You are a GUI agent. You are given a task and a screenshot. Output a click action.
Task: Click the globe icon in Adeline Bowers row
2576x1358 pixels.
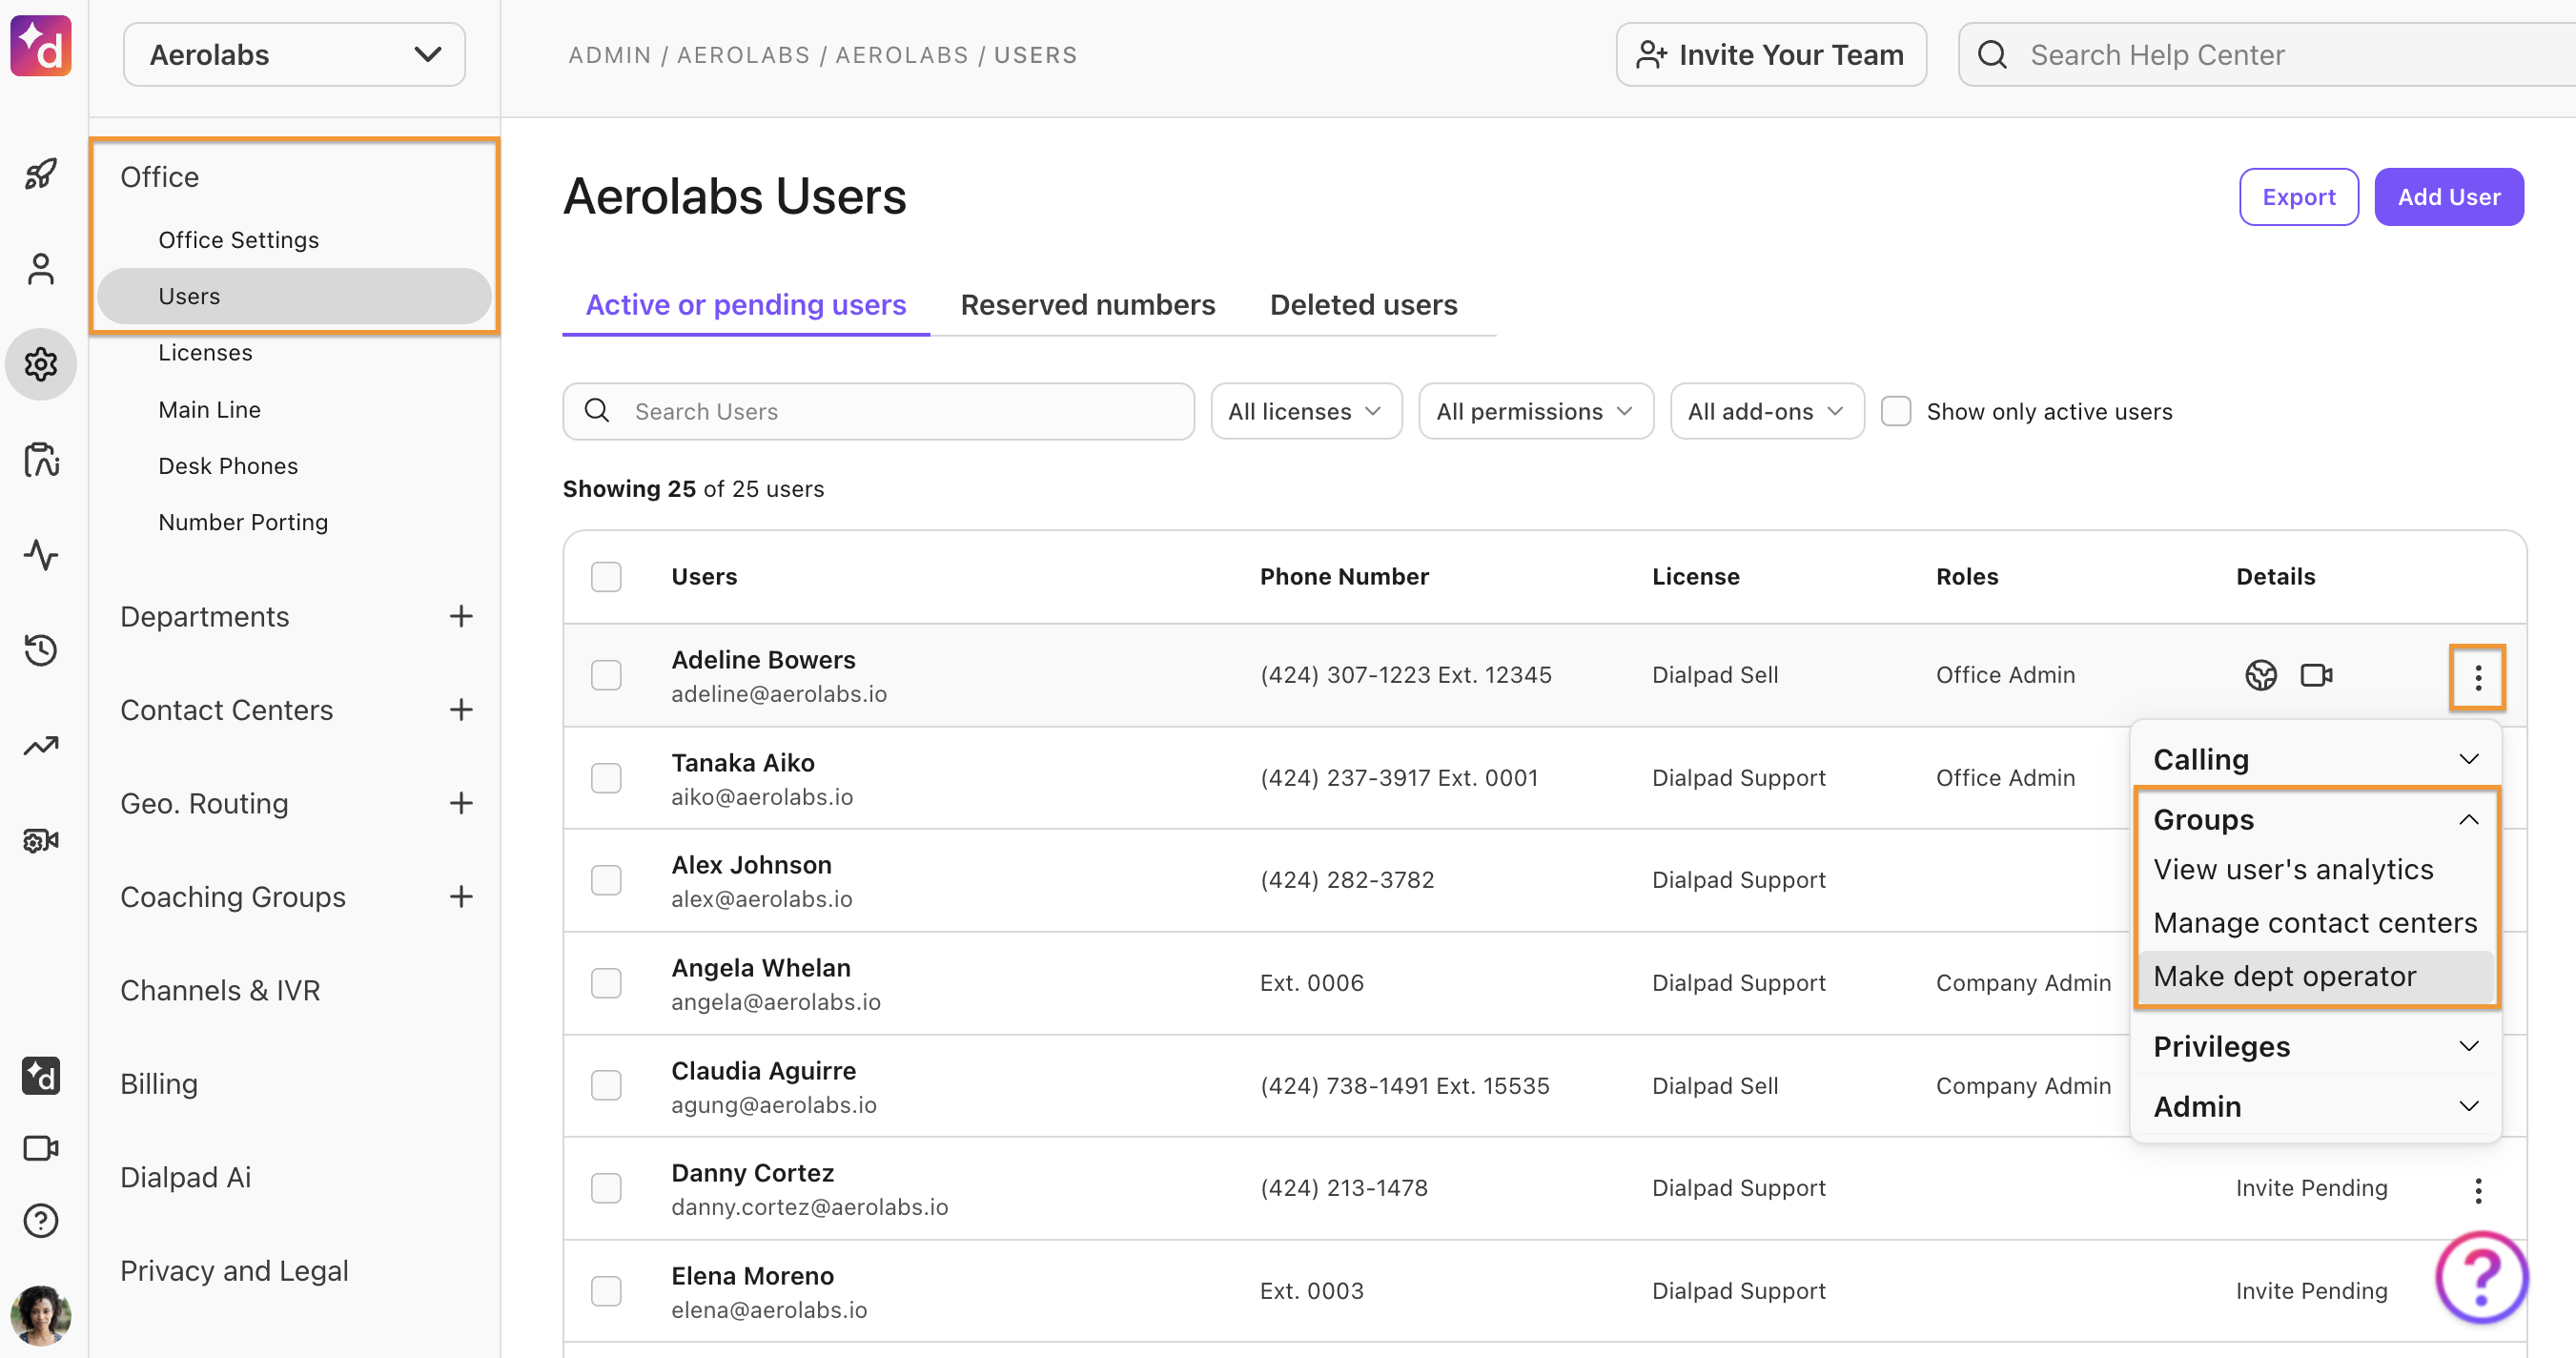(2261, 675)
